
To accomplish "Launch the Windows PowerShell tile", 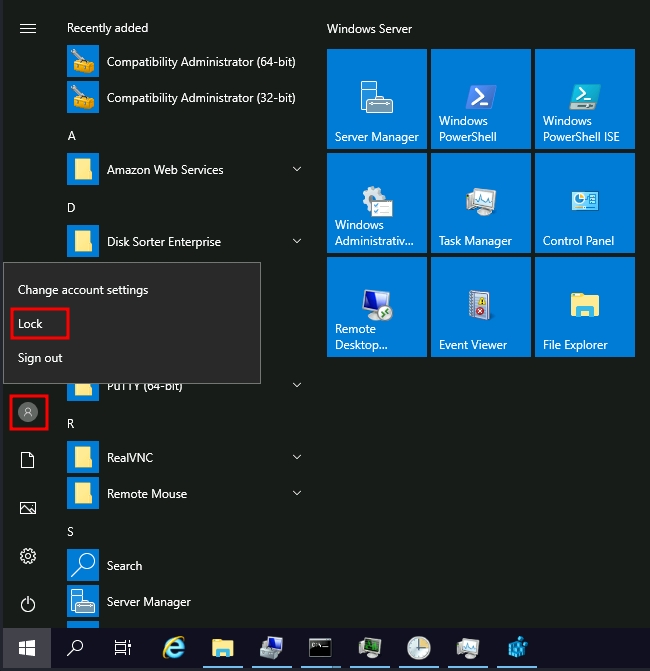I will pos(480,99).
